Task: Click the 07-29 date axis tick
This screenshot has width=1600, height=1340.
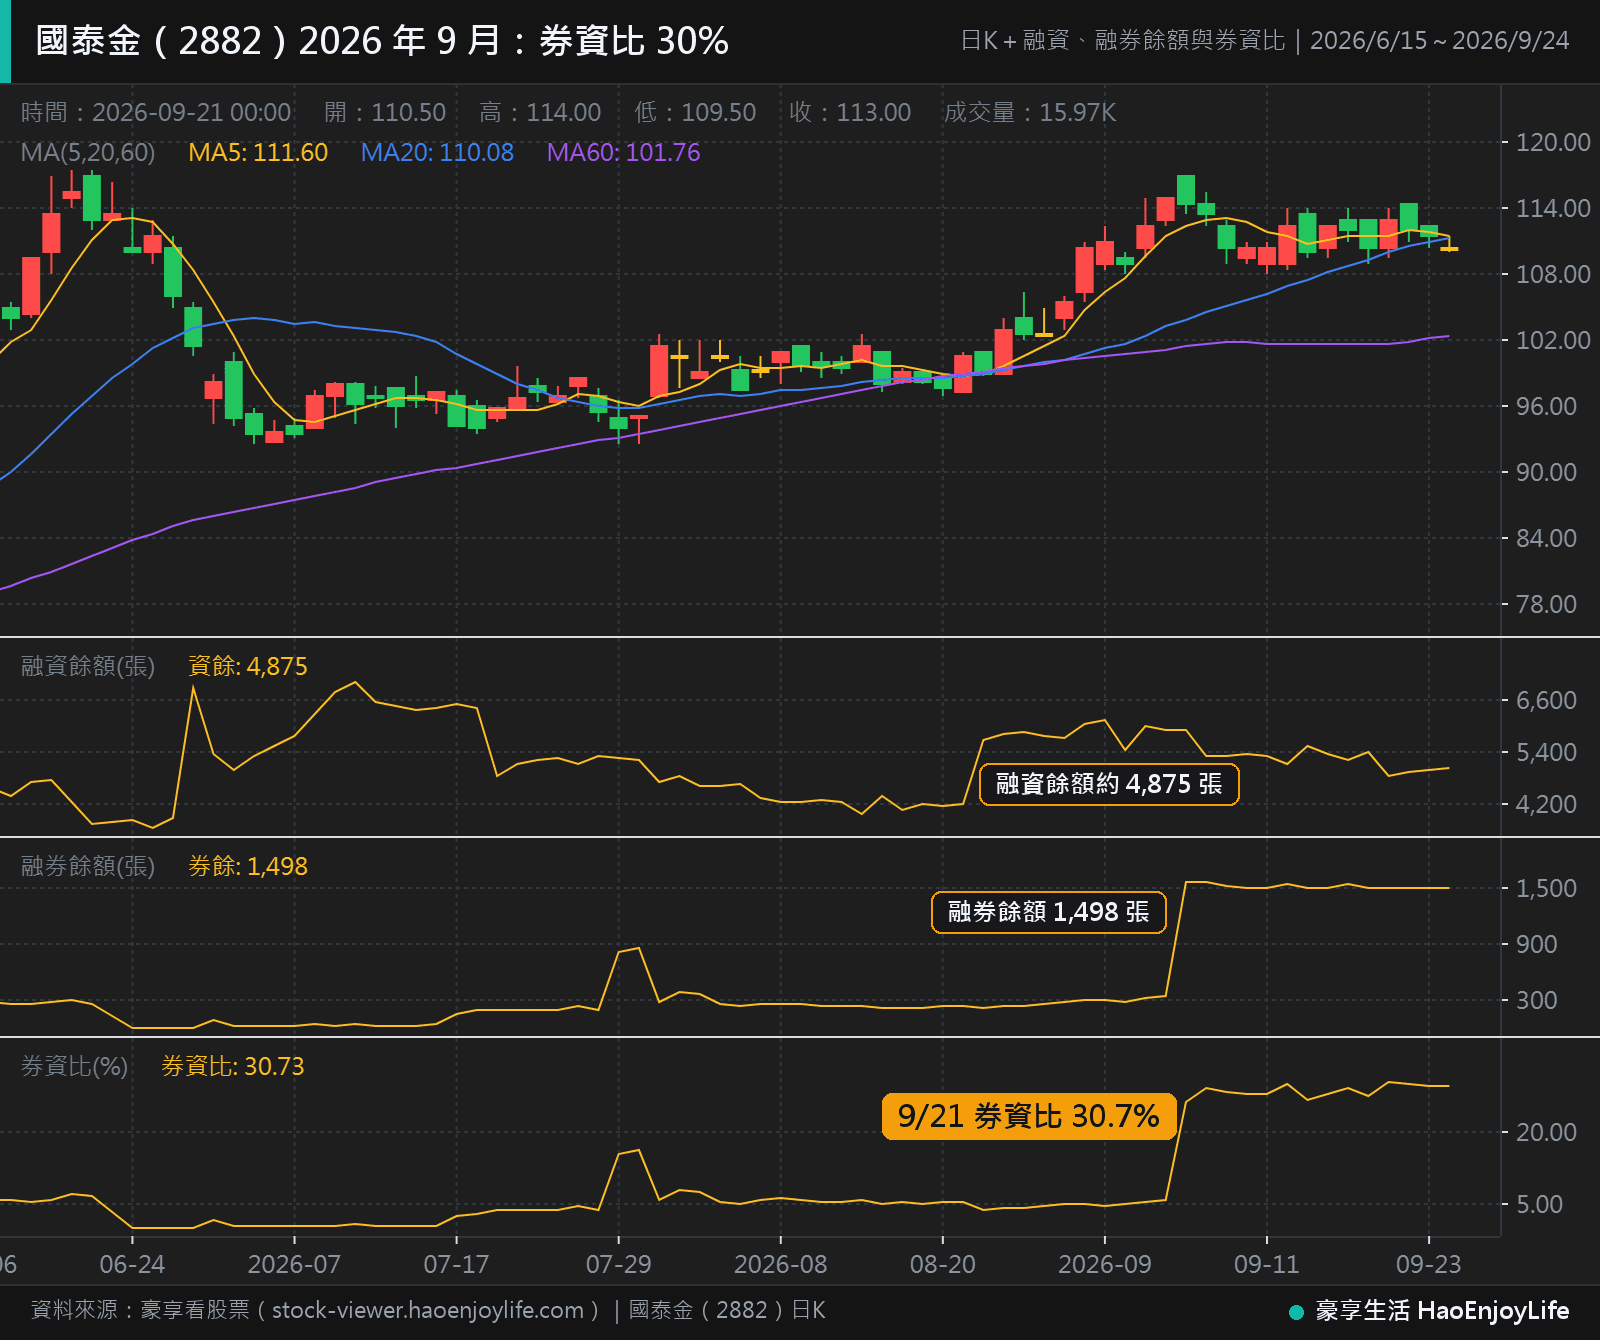Action: point(618,1264)
